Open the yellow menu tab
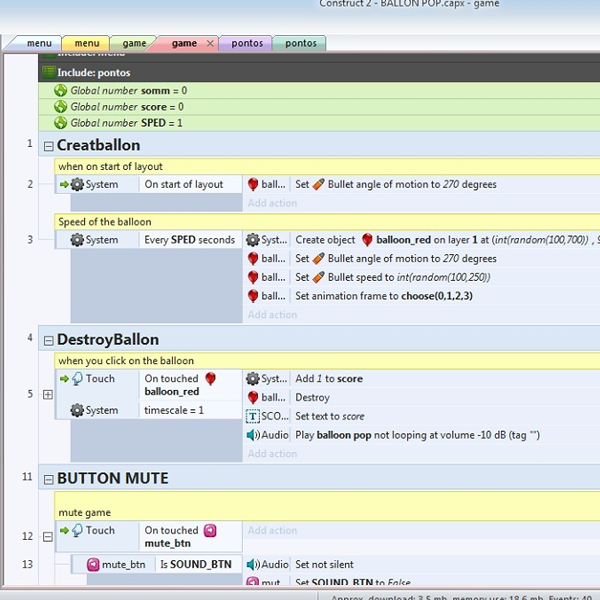 (x=87, y=43)
